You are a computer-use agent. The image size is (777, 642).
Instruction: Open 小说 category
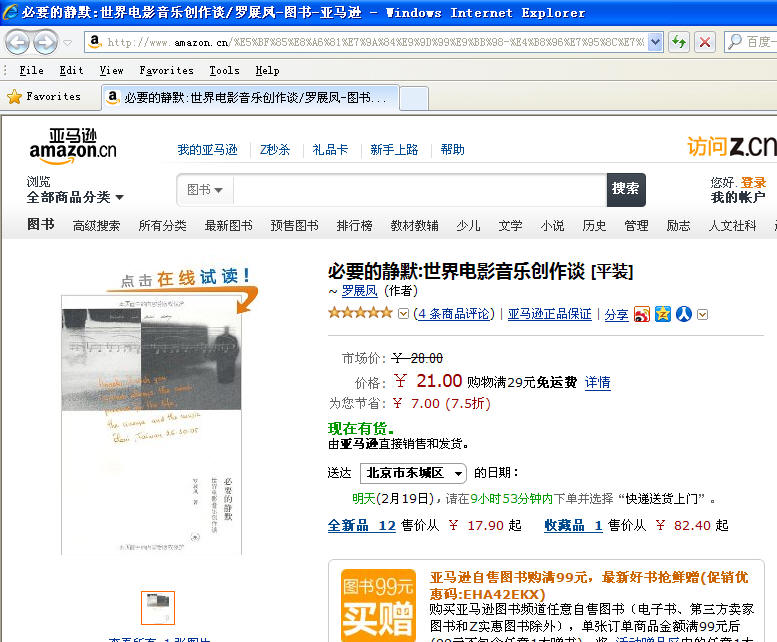[x=553, y=226]
